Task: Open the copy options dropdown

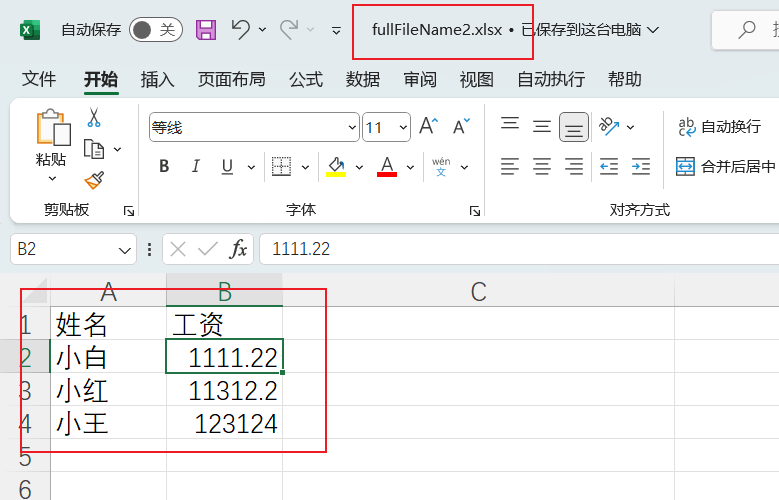Action: point(118,149)
